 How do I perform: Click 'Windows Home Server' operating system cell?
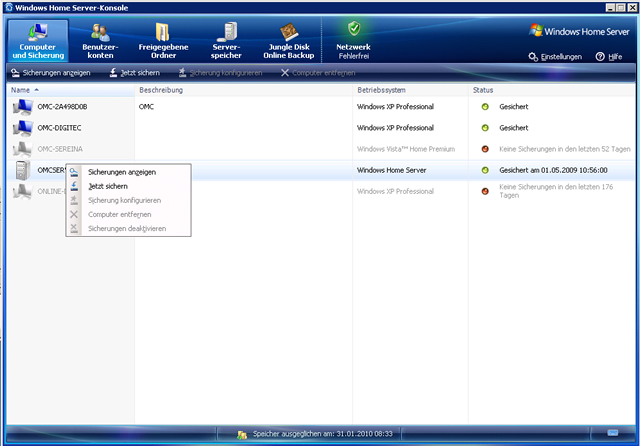pyautogui.click(x=391, y=170)
